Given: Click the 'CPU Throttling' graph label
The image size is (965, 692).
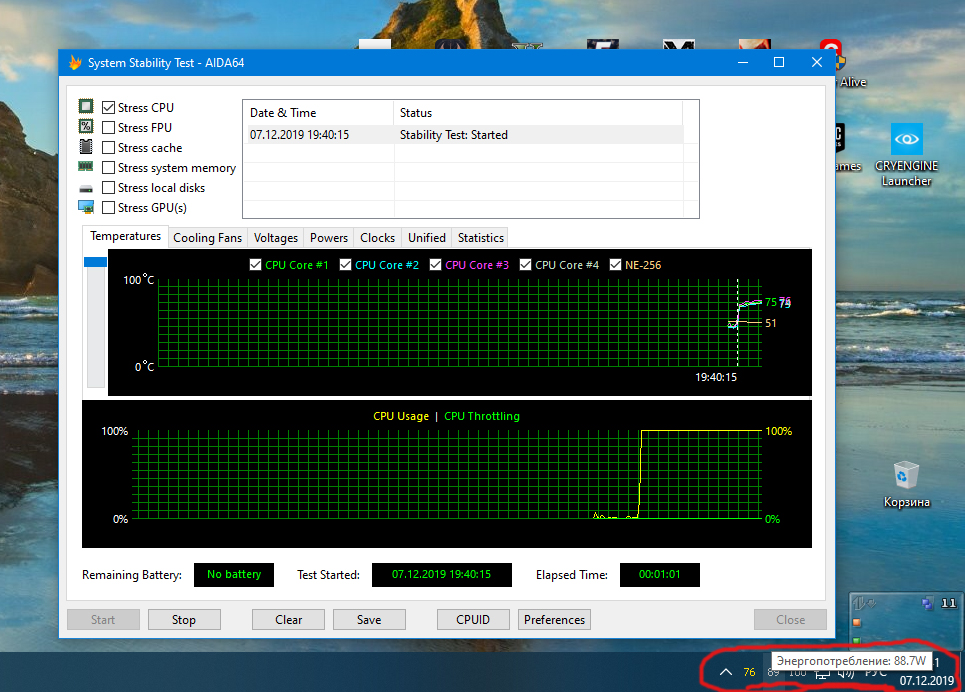Looking at the screenshot, I should point(482,416).
